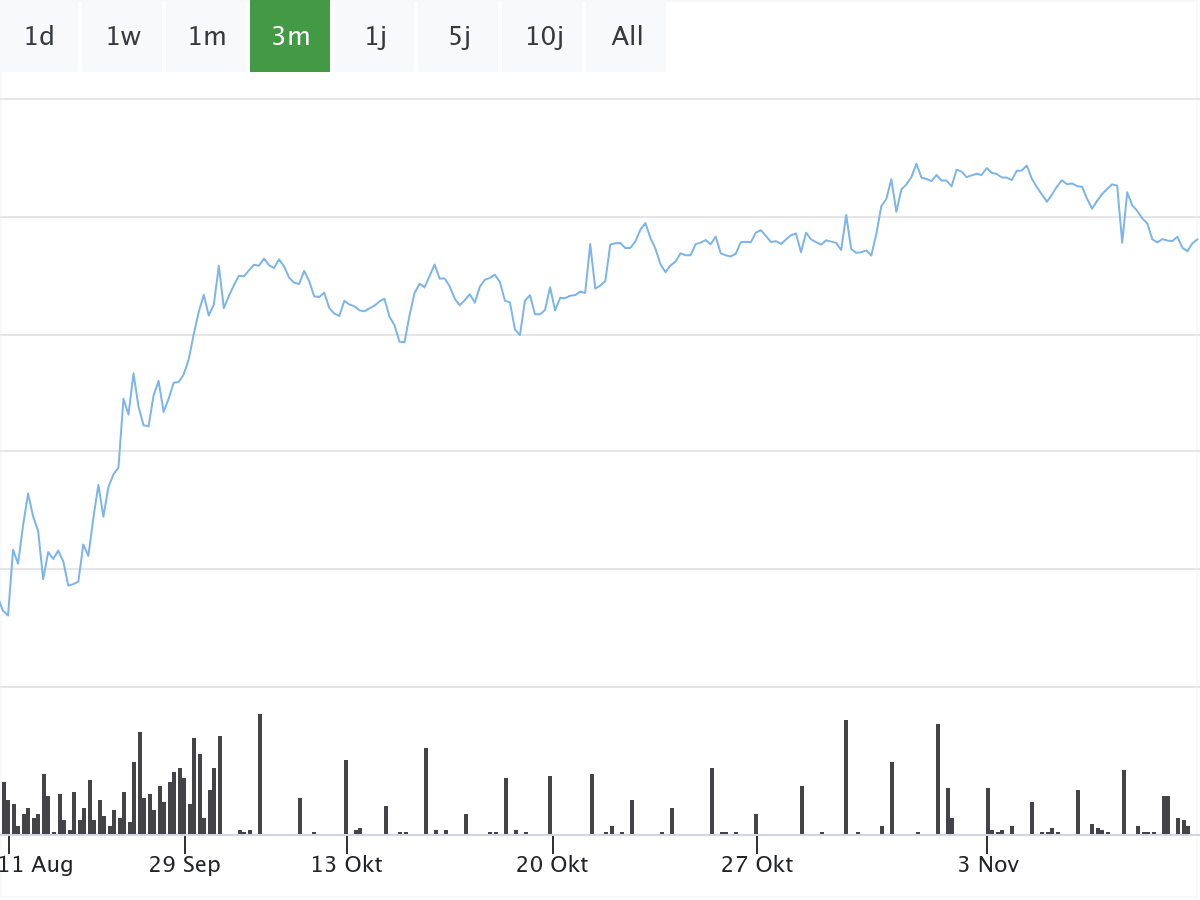This screenshot has height=900, width=1200.
Task: Switch chart to 5j period
Action: tap(459, 37)
